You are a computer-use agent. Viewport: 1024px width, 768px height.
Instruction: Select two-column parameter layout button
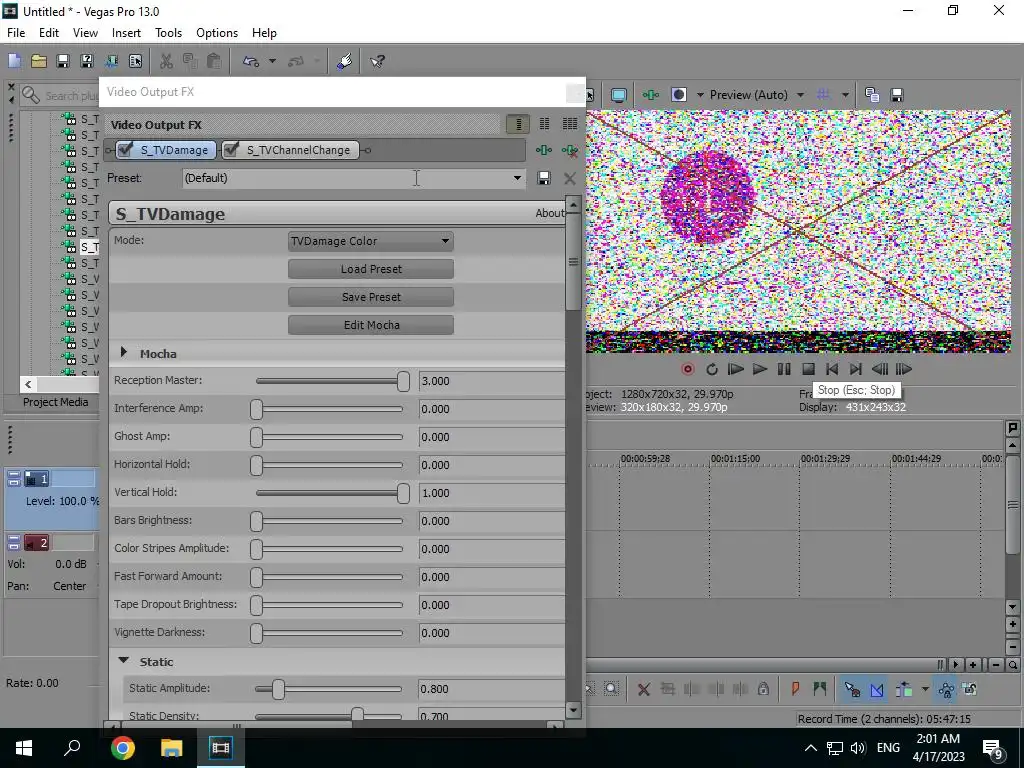click(544, 124)
